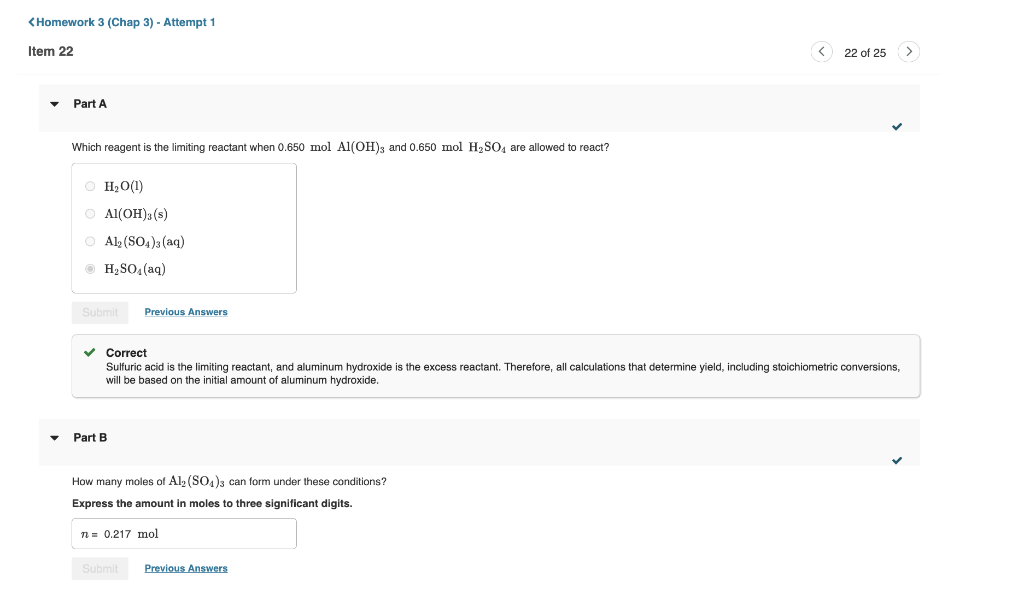
Task: Open the next item with the right arrow
Action: point(909,51)
